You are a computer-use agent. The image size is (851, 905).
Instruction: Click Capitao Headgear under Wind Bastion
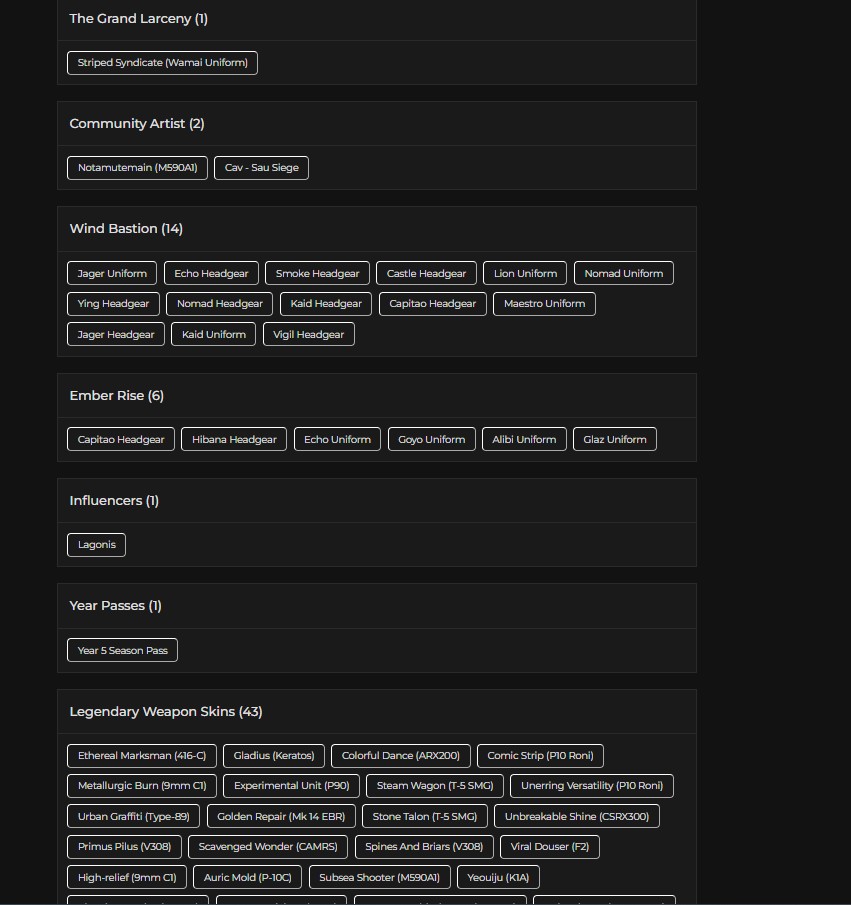(x=433, y=304)
